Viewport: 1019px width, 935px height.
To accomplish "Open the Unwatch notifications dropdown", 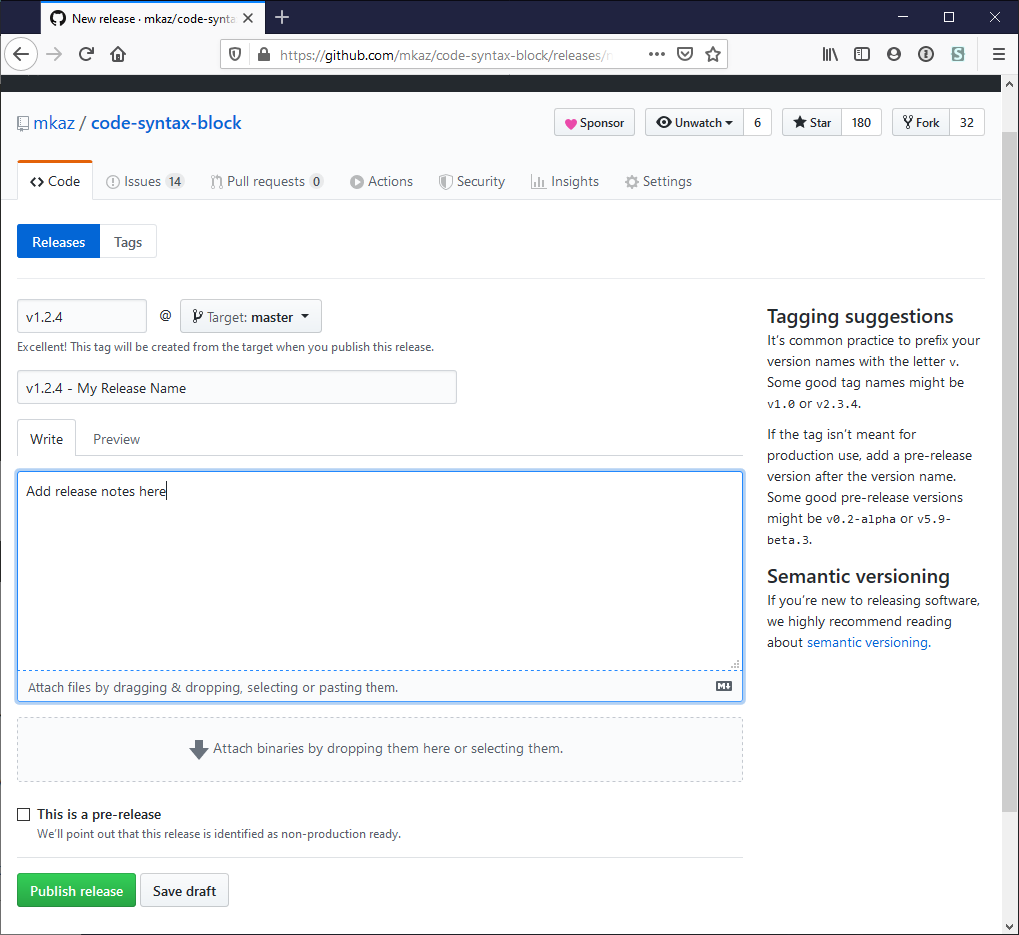I will (x=693, y=122).
